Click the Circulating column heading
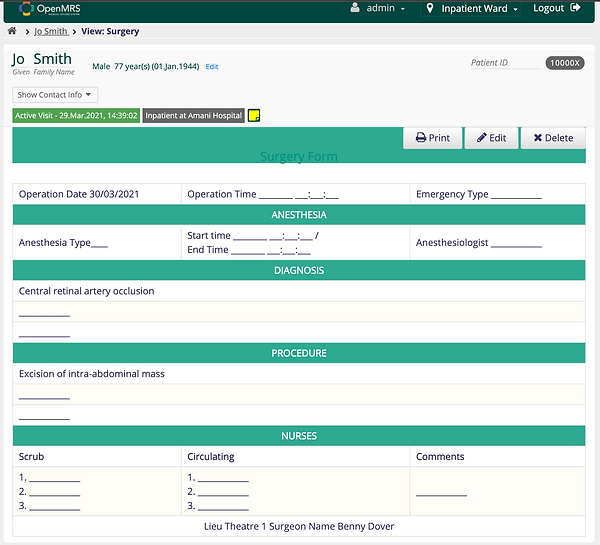 pos(211,457)
